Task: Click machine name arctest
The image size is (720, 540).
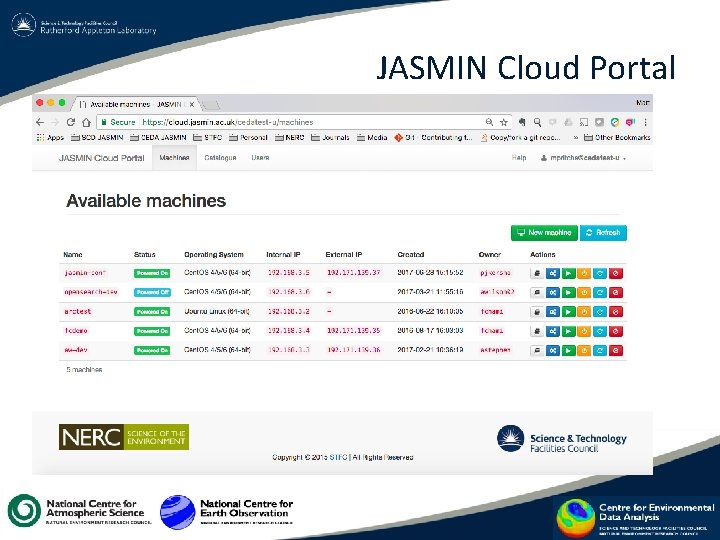Action: pos(78,311)
